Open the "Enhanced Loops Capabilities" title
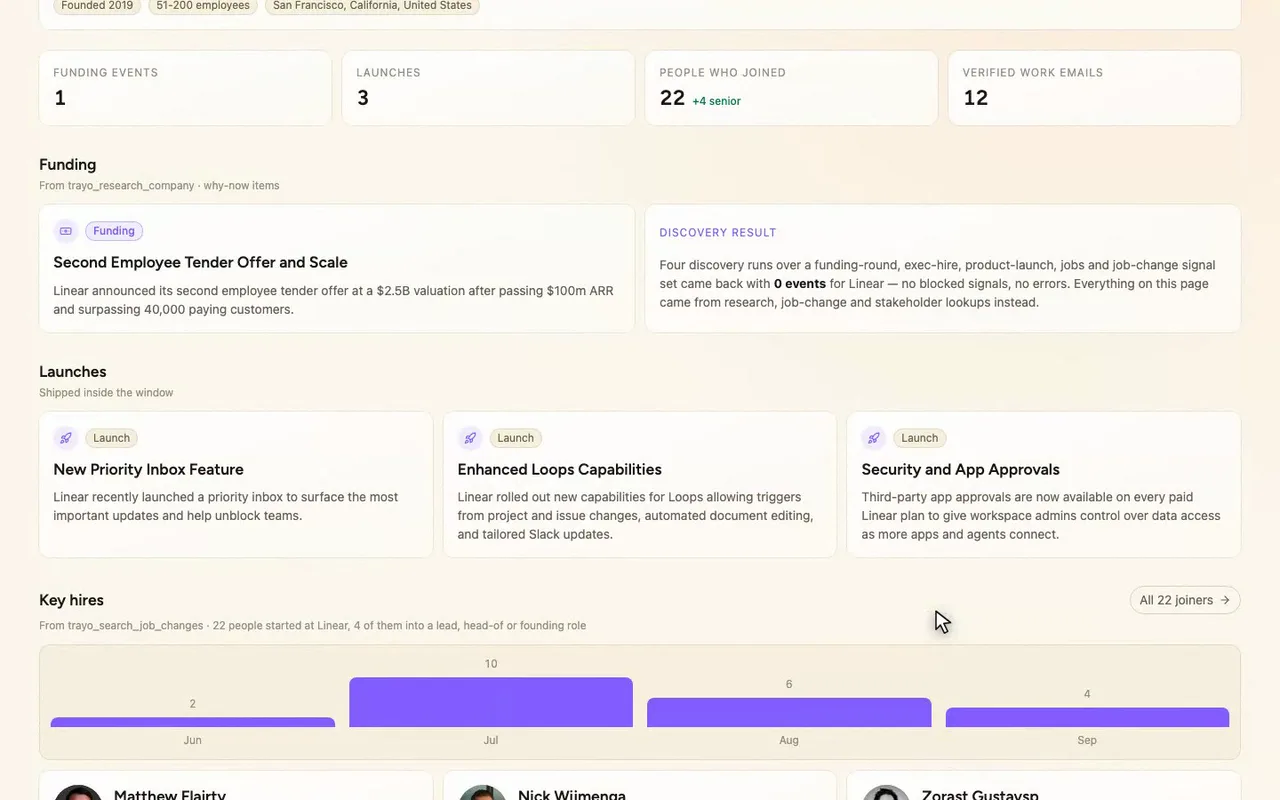Image resolution: width=1280 pixels, height=800 pixels. [559, 469]
